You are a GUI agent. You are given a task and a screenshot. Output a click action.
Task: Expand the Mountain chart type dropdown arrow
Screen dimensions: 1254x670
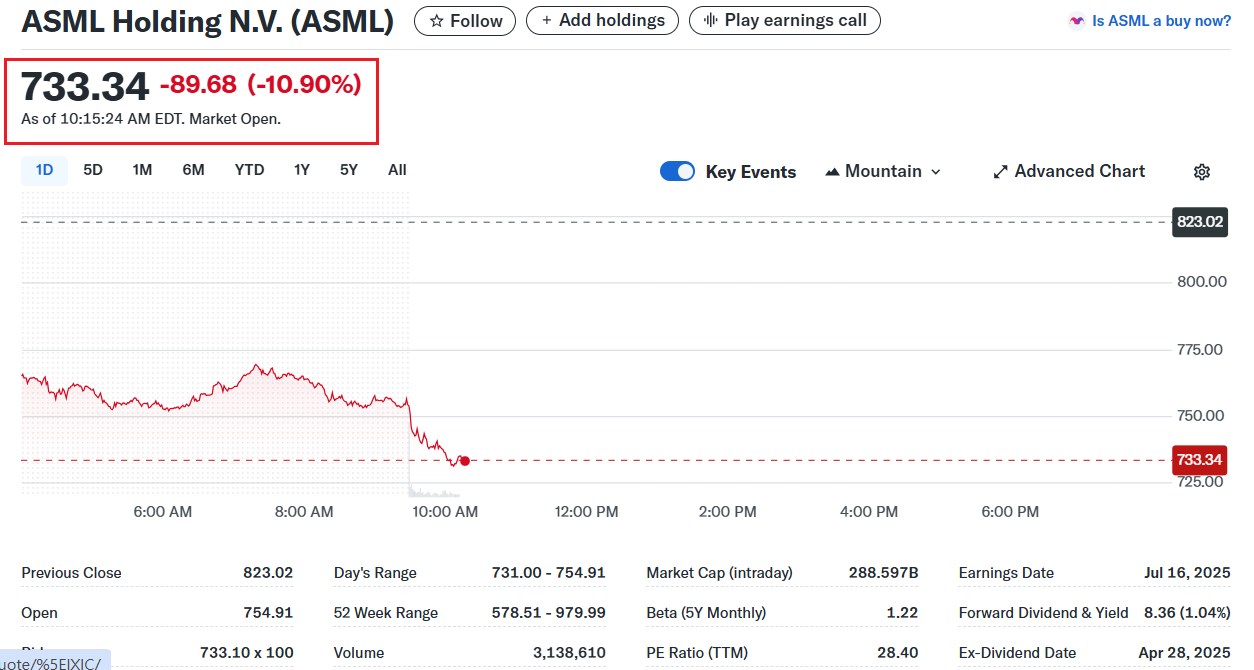click(936, 172)
